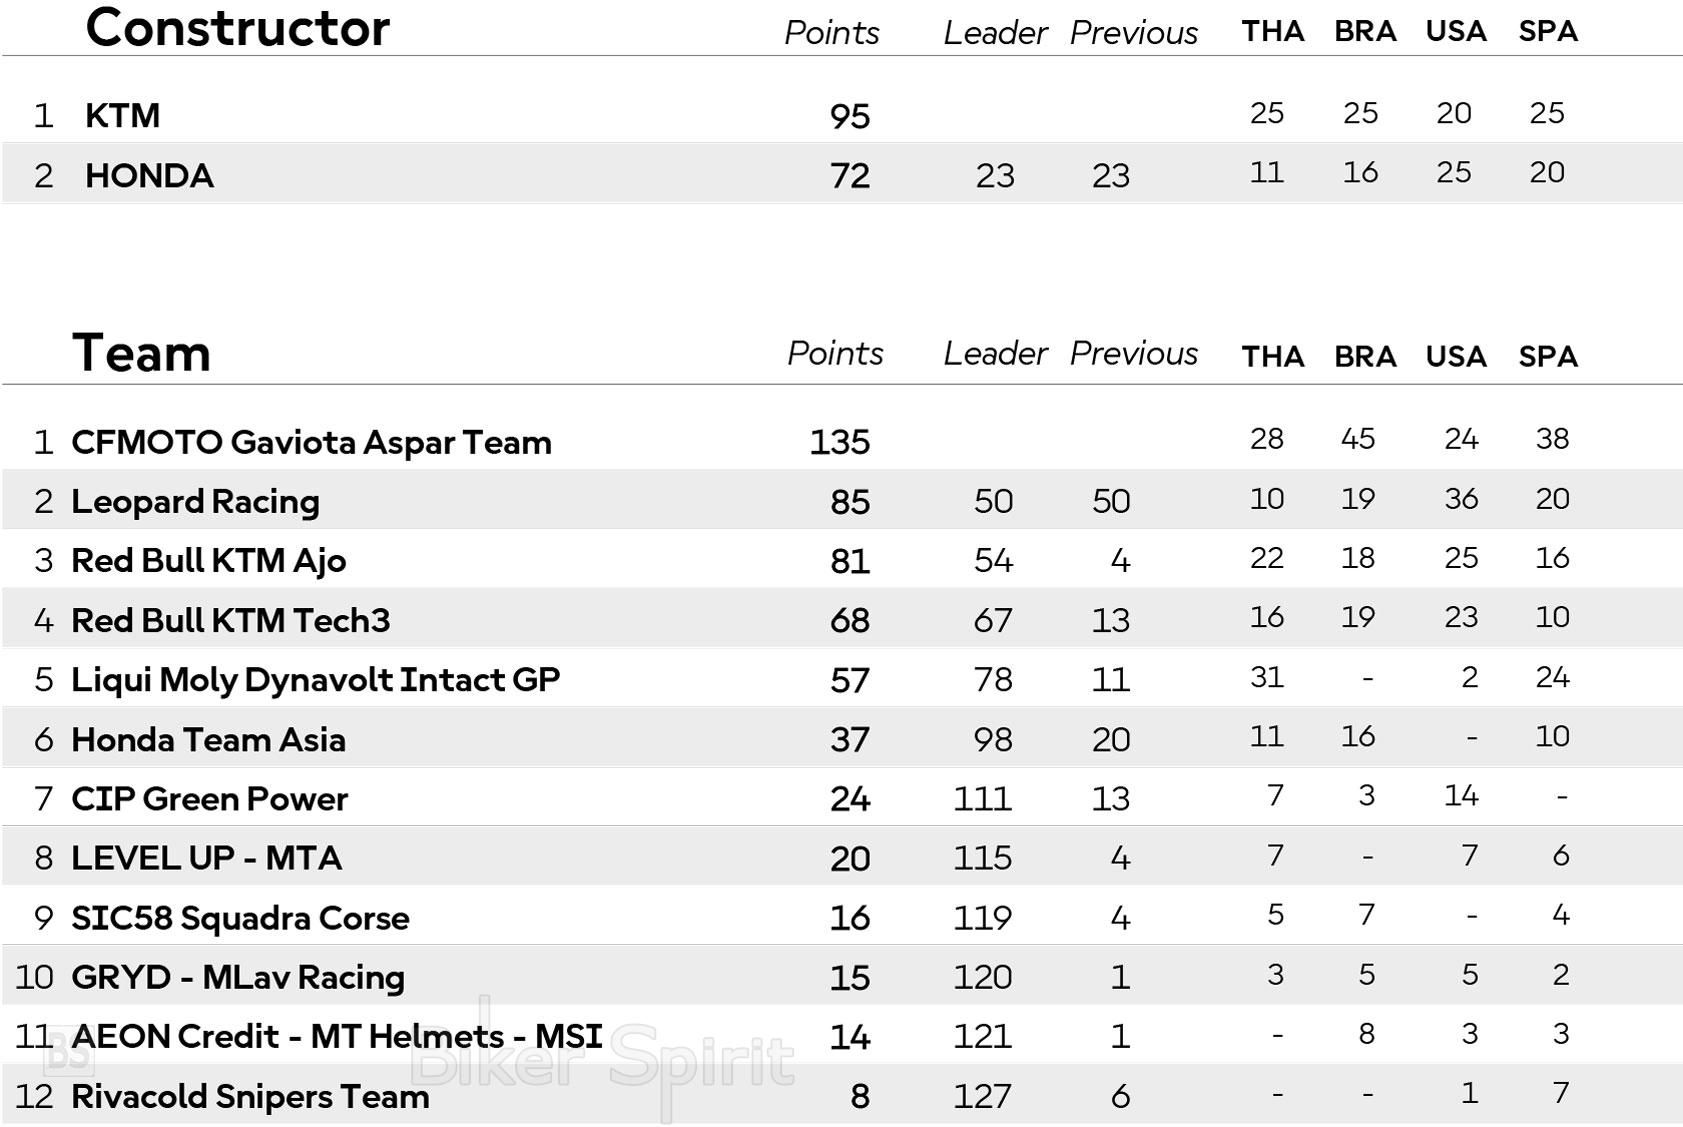Image resolution: width=1683 pixels, height=1127 pixels.
Task: Click SIC58 Squadra Corse team name
Action: coord(240,918)
